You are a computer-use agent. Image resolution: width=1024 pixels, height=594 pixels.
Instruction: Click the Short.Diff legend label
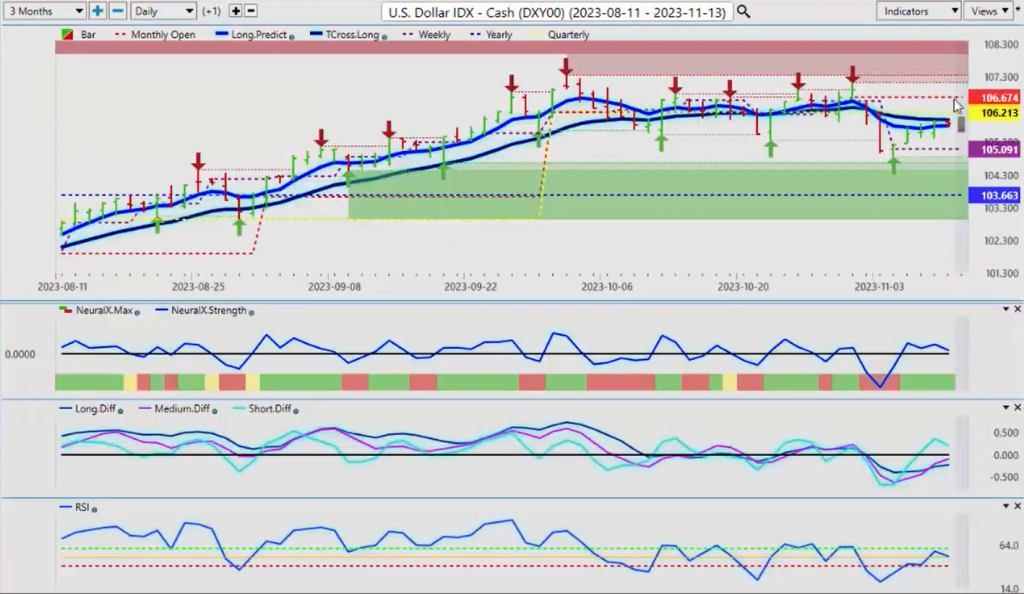tap(270, 409)
